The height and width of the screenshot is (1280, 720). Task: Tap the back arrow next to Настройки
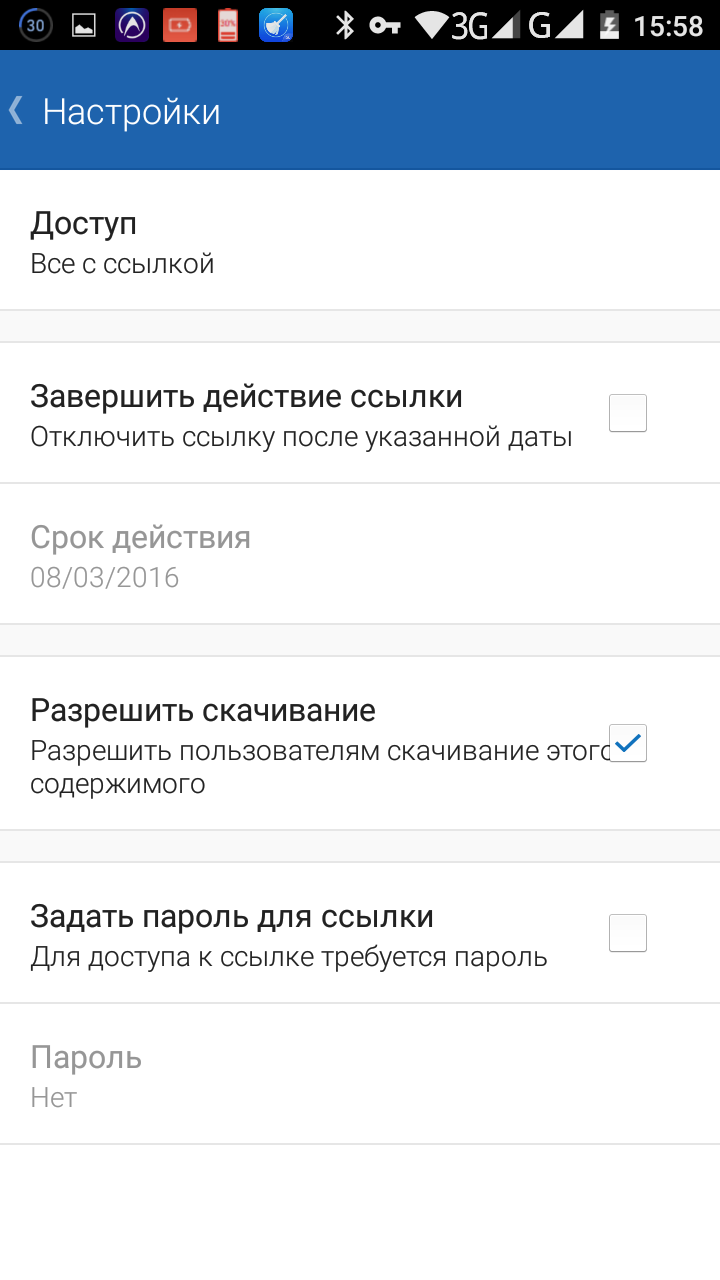click(16, 110)
